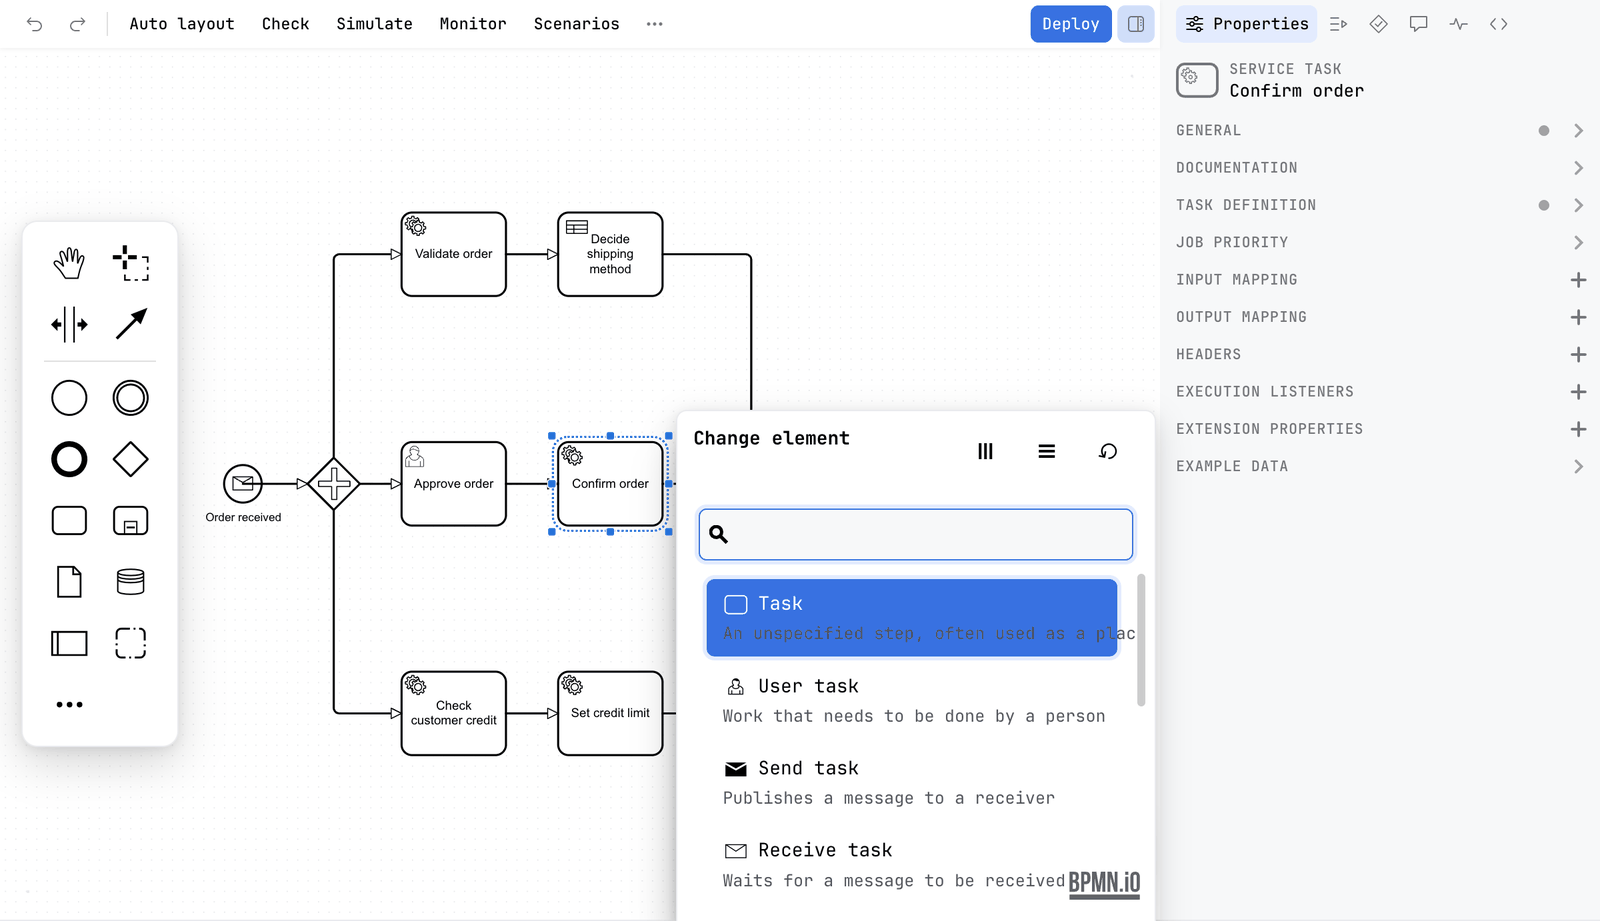
Task: Choose Send task in Change element list
Action: pos(912,783)
